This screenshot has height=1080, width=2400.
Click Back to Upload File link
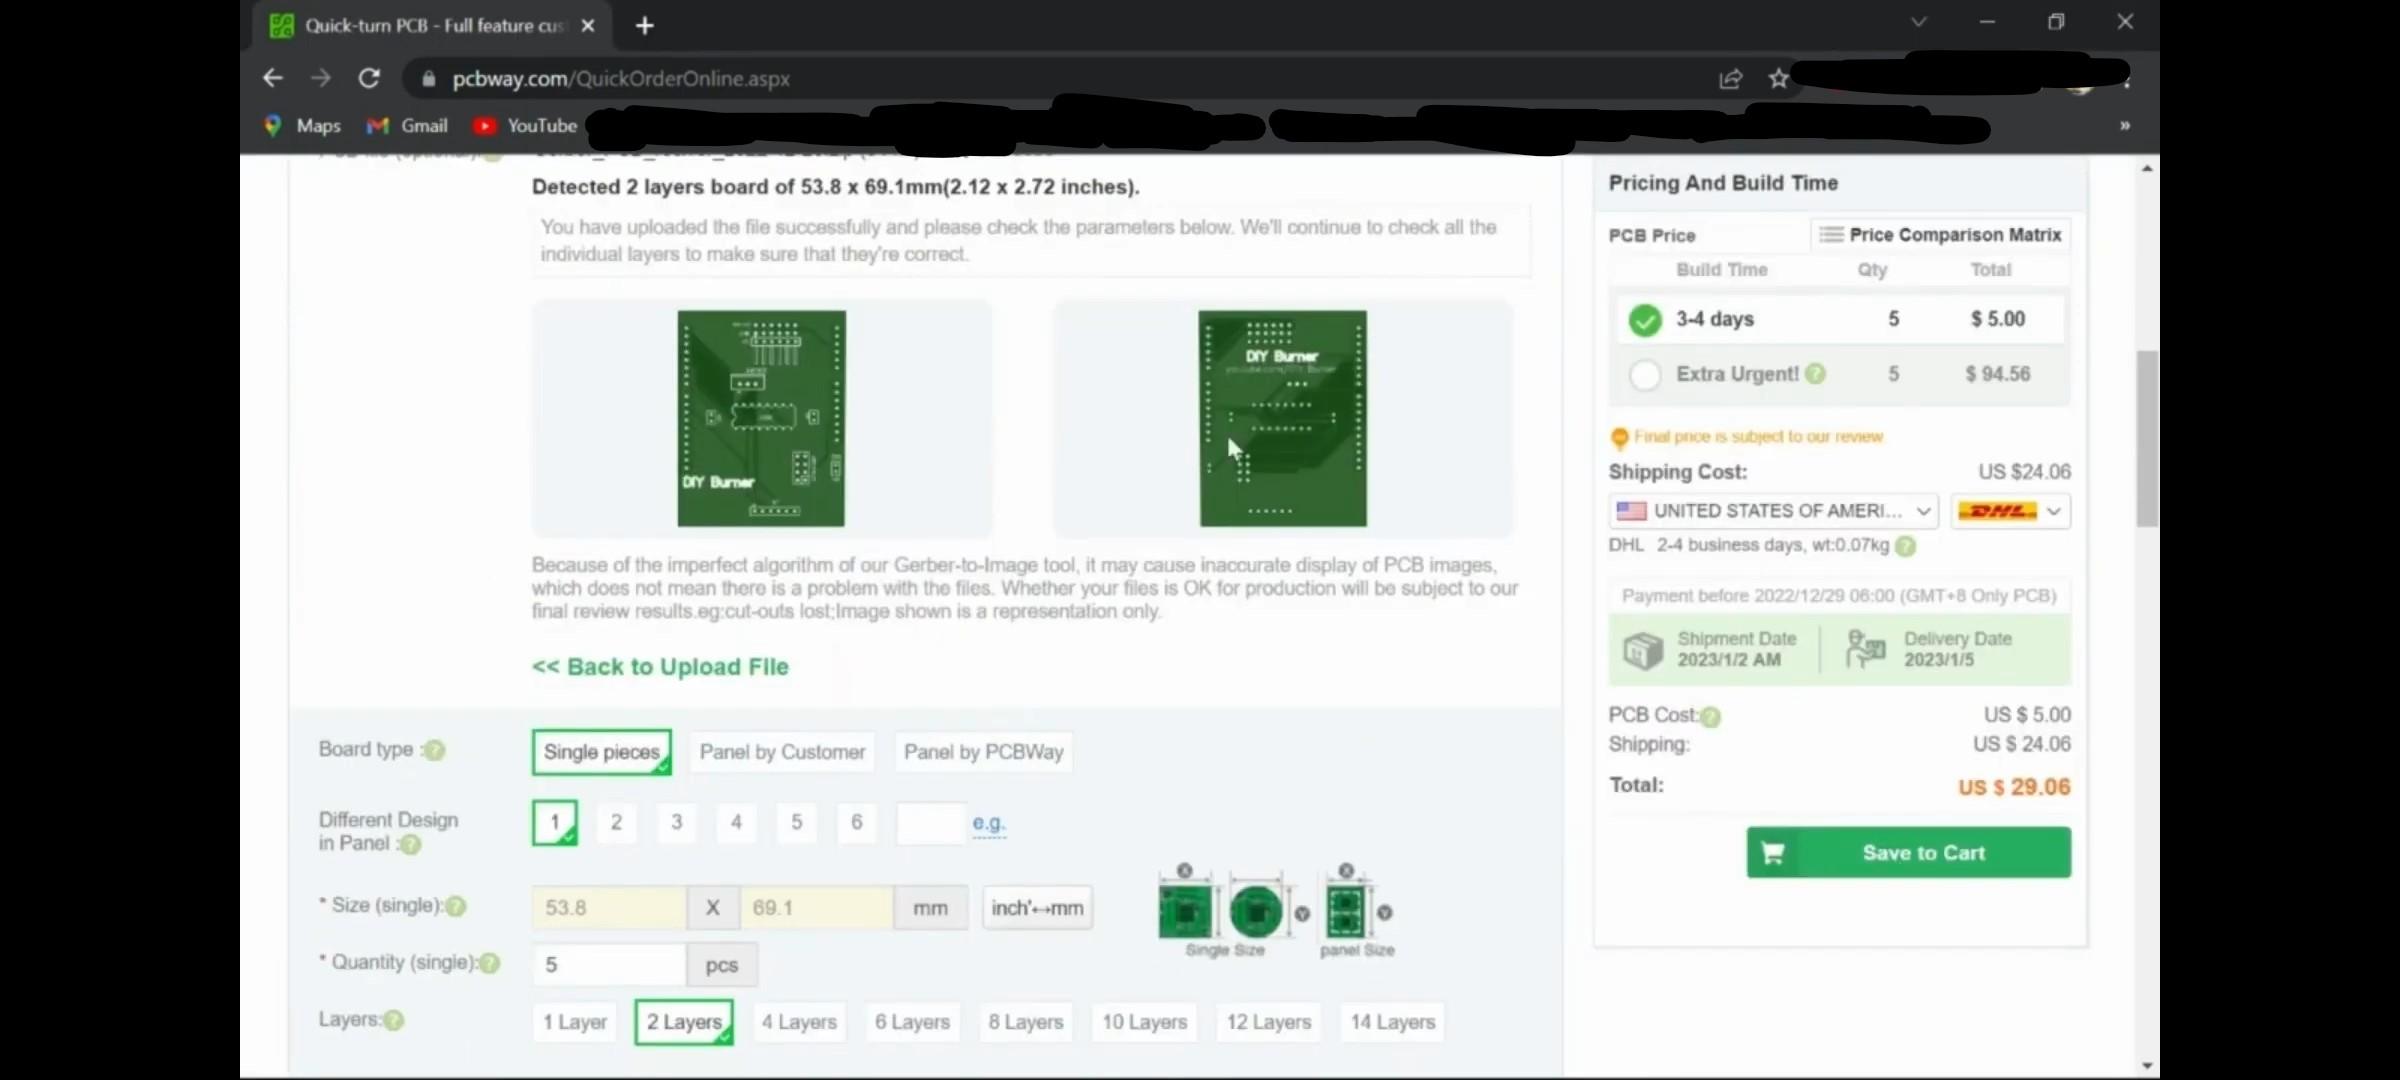(660, 667)
